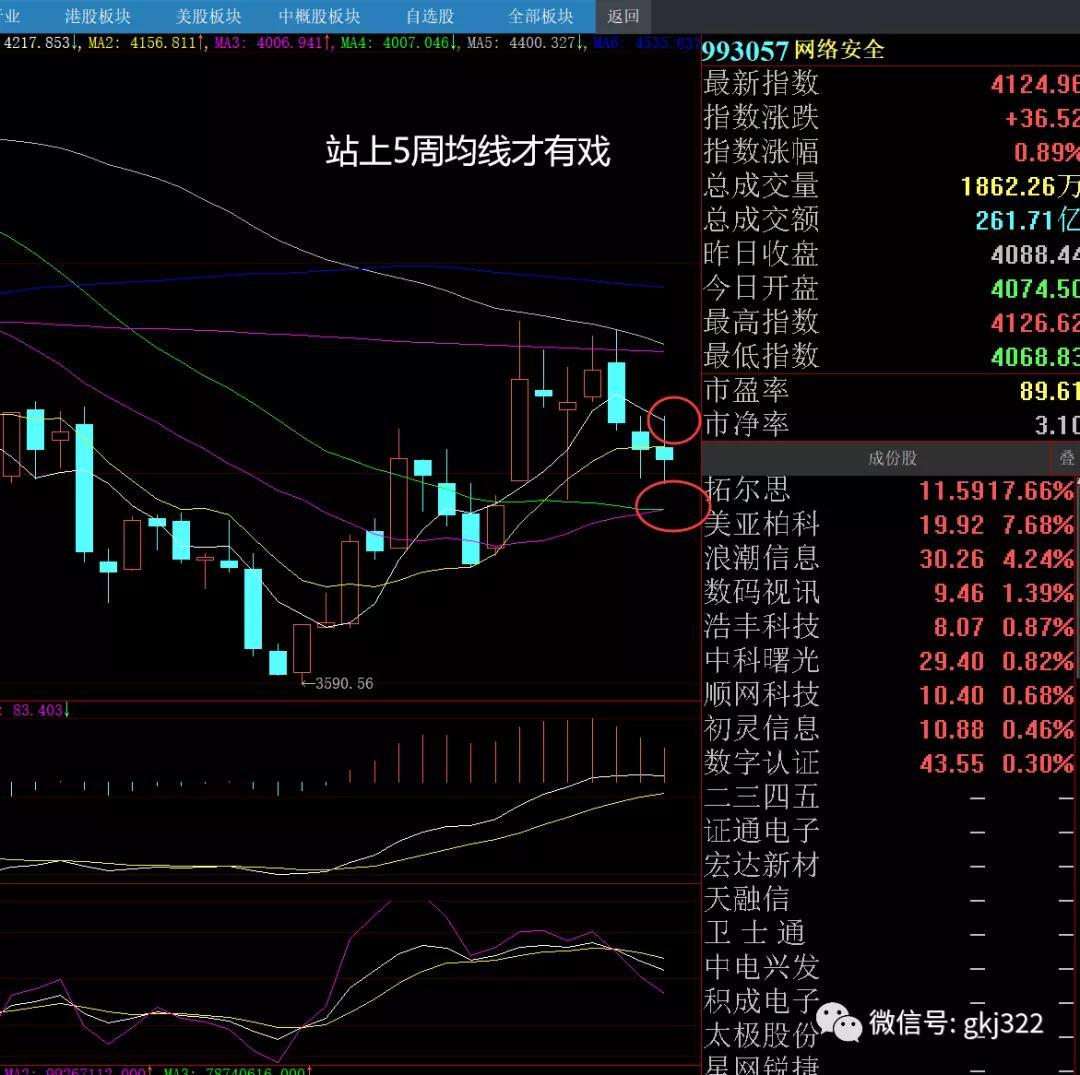The height and width of the screenshot is (1075, 1080).
Task: Switch to the 美股板块 tab
Action: [x=208, y=16]
